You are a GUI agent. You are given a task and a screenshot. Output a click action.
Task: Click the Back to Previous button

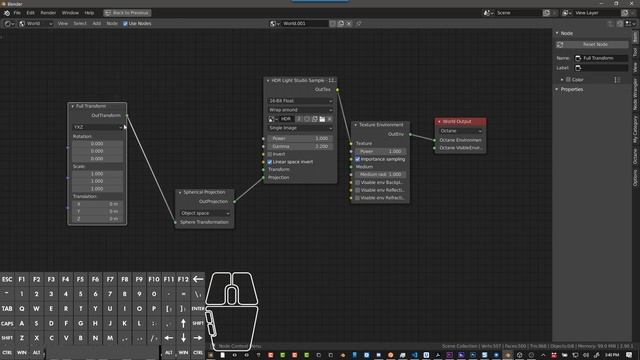tap(127, 13)
